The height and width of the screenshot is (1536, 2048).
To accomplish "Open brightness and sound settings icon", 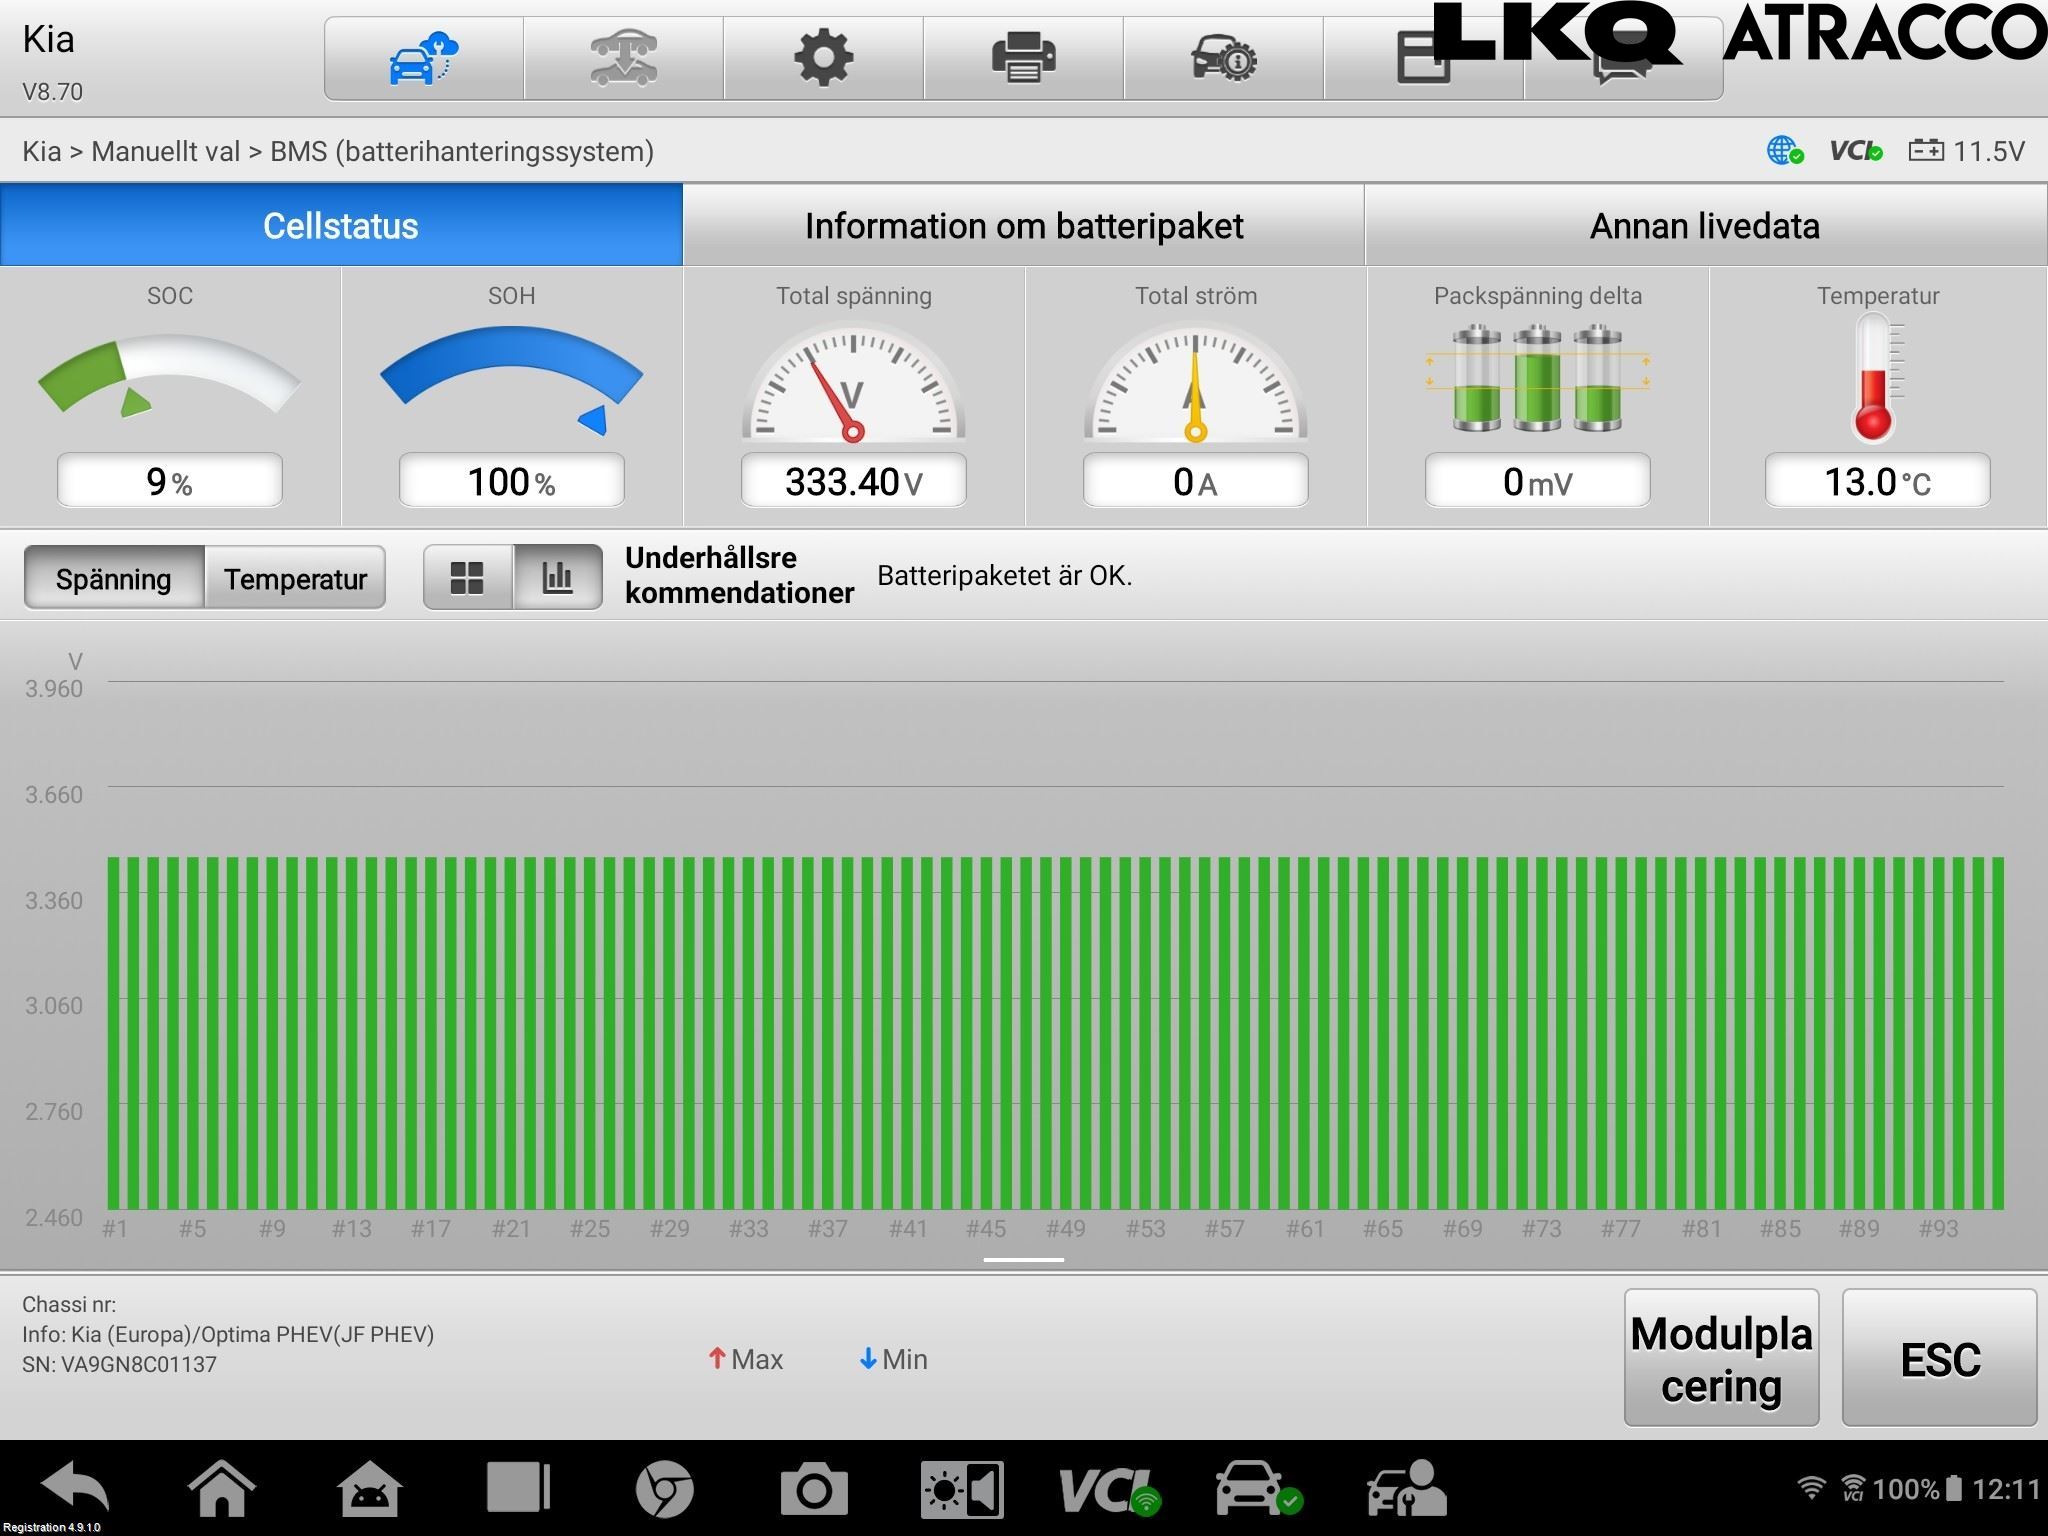I will pyautogui.click(x=962, y=1490).
